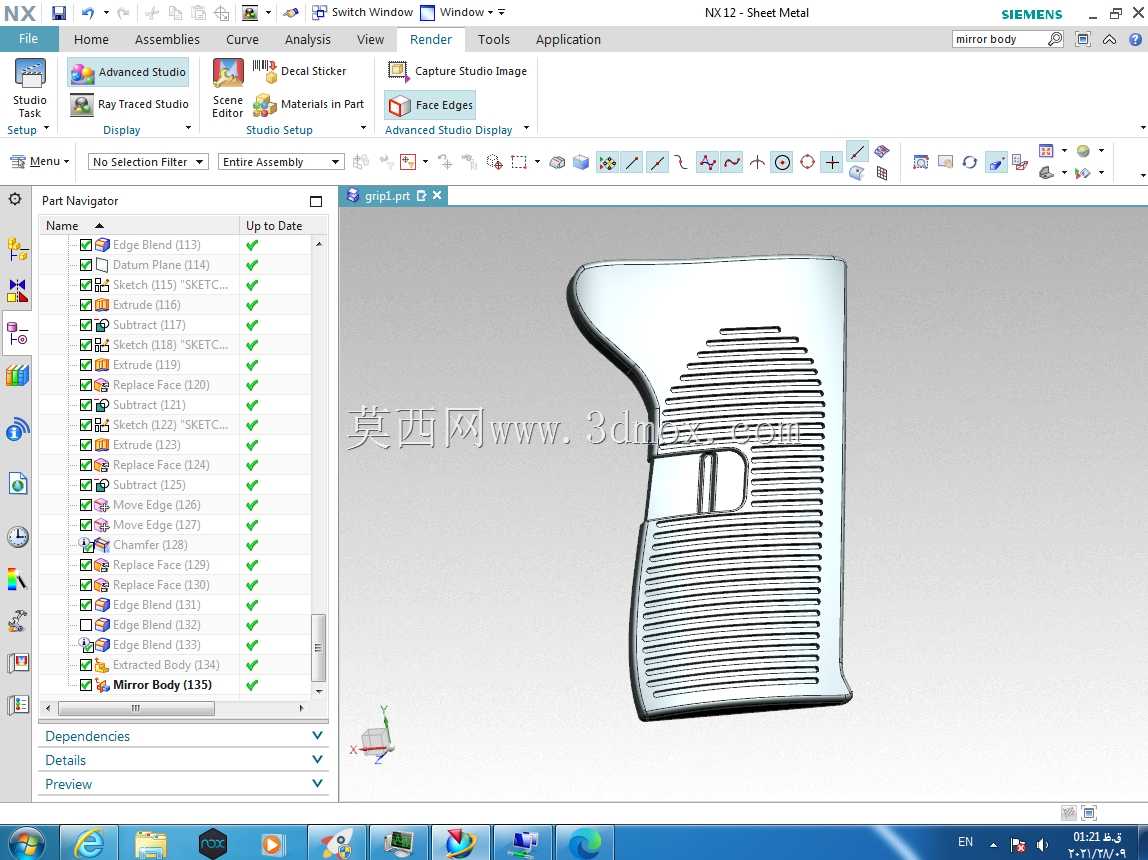This screenshot has height=860, width=1148.
Task: Toggle Extracted Body (134) checkbox
Action: [x=86, y=665]
